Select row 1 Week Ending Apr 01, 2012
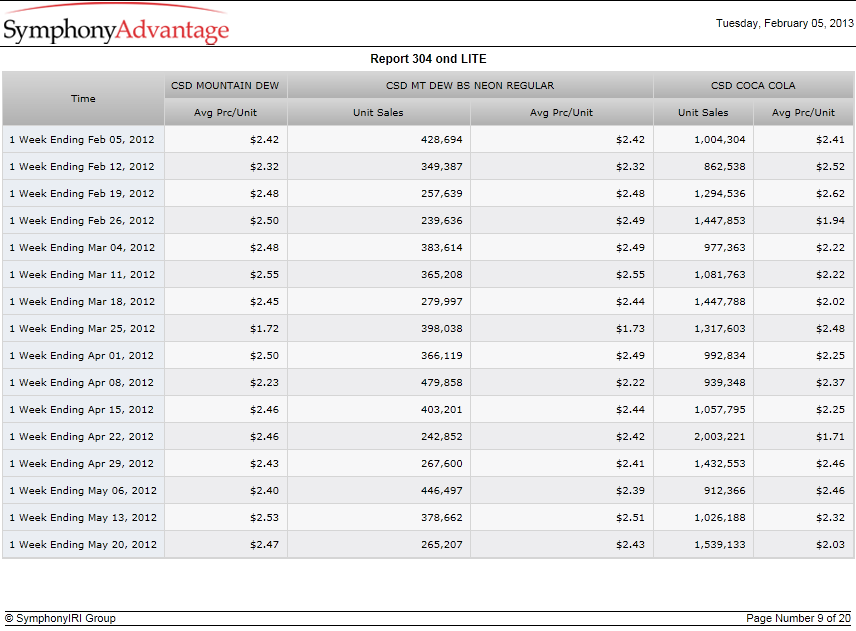The height and width of the screenshot is (631, 856). [x=428, y=356]
